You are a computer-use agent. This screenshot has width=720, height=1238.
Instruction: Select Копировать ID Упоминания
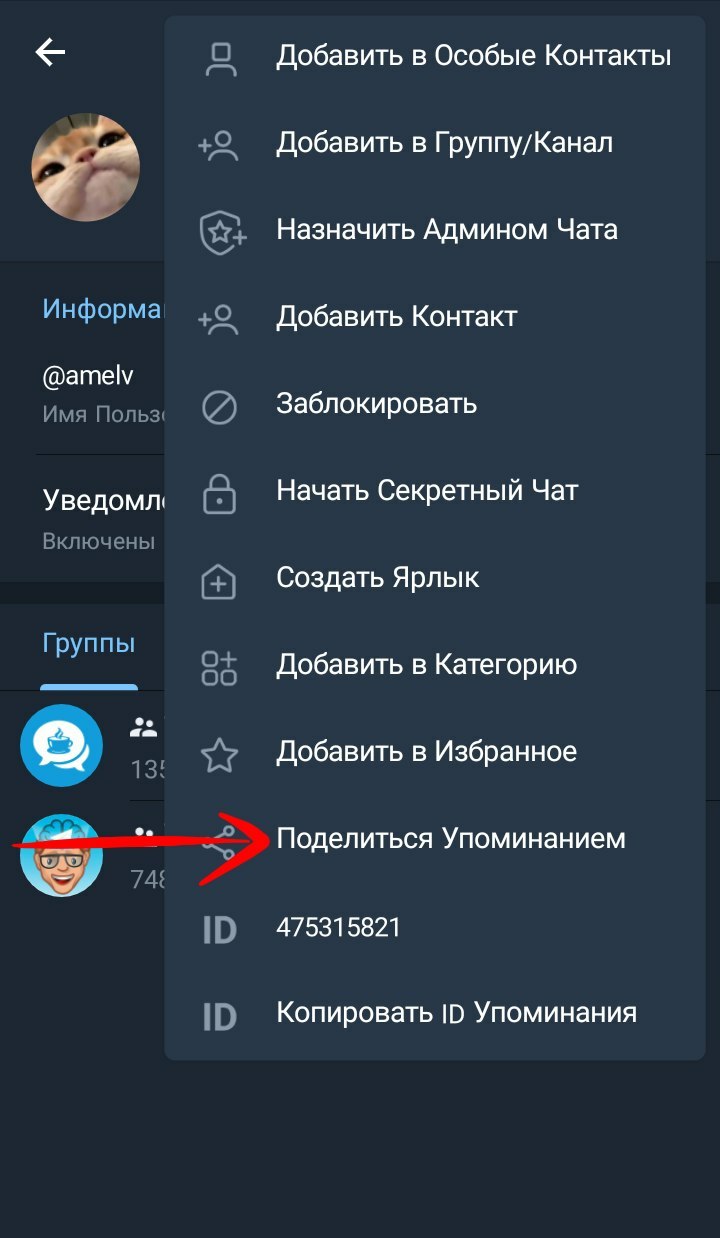coord(456,1012)
